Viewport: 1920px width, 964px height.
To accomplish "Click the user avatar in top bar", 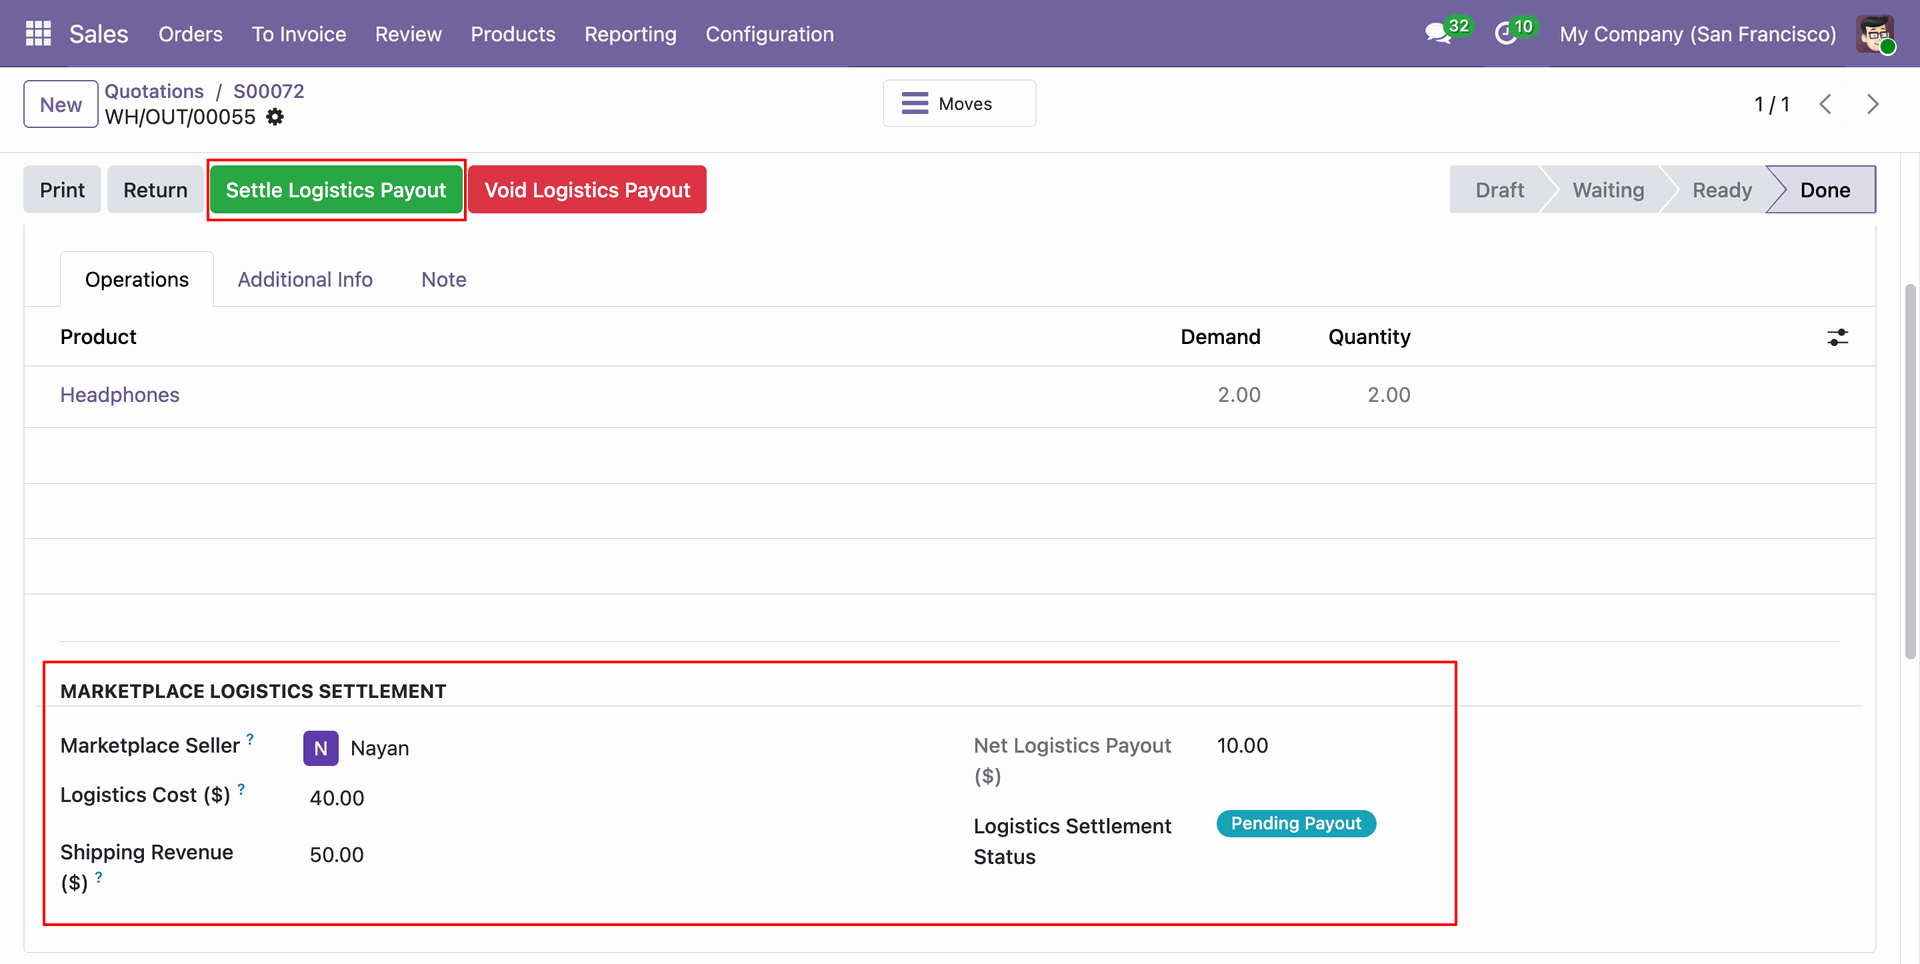I will click(1875, 34).
